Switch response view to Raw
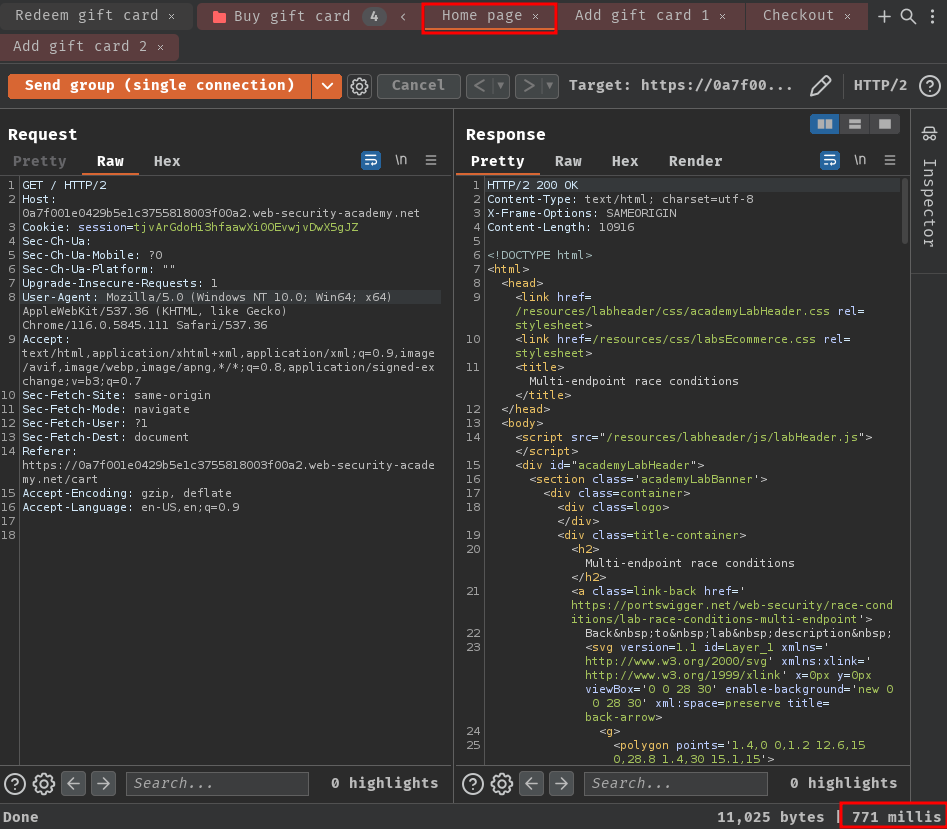Image resolution: width=947 pixels, height=829 pixels. click(x=568, y=161)
